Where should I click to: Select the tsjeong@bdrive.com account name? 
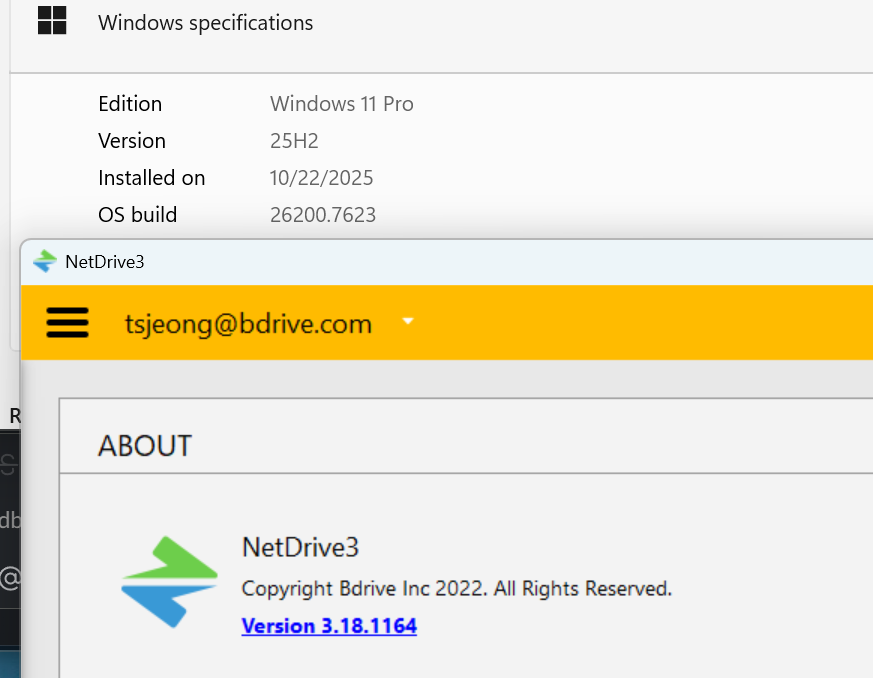248,323
